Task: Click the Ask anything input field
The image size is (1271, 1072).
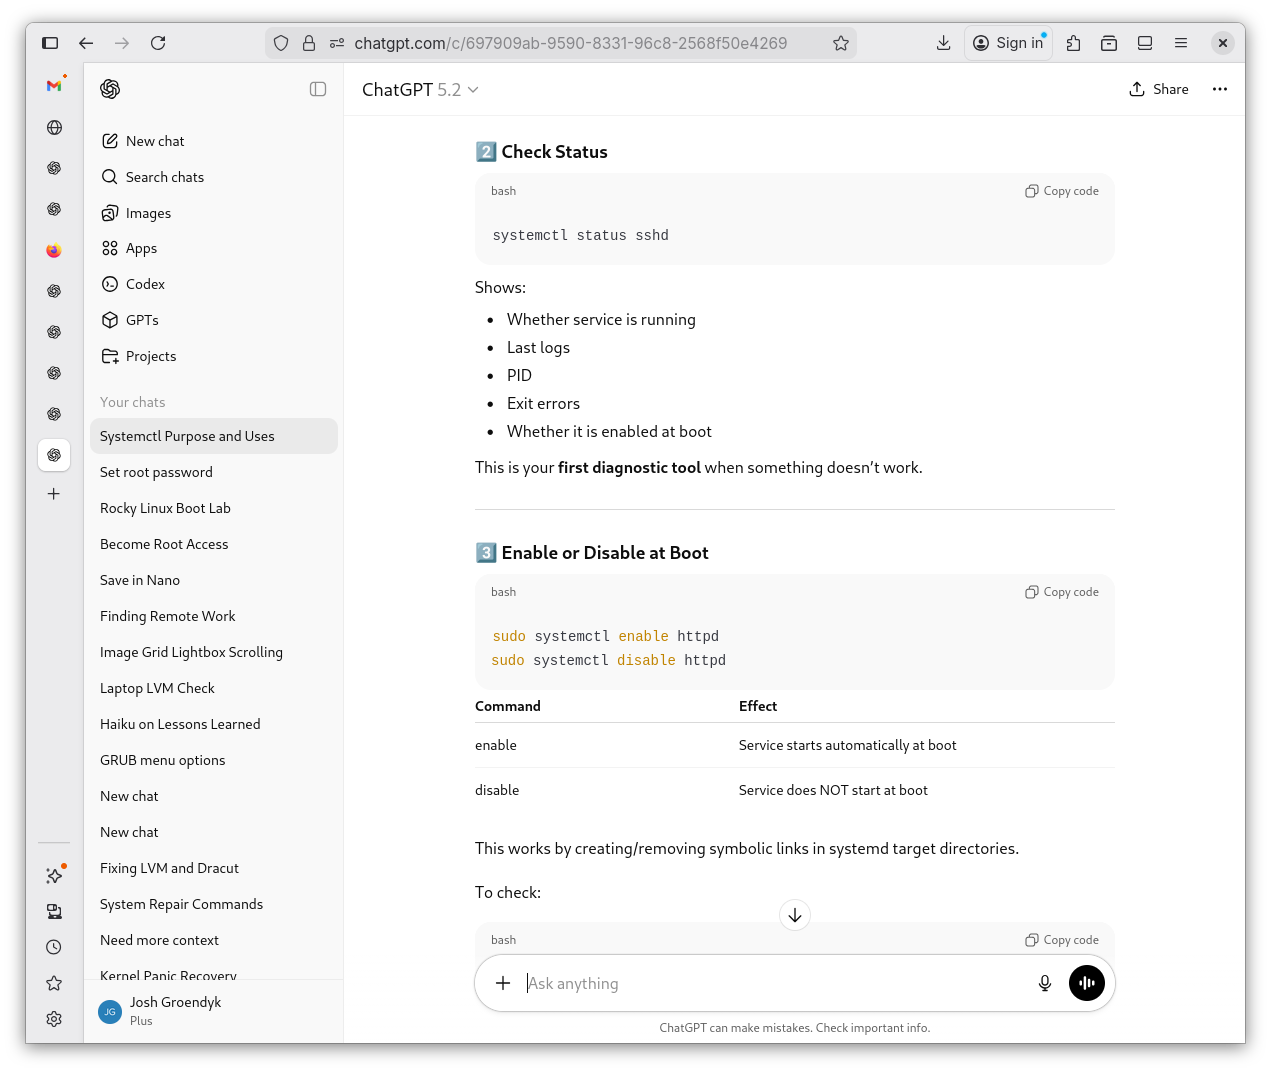Action: [x=770, y=983]
